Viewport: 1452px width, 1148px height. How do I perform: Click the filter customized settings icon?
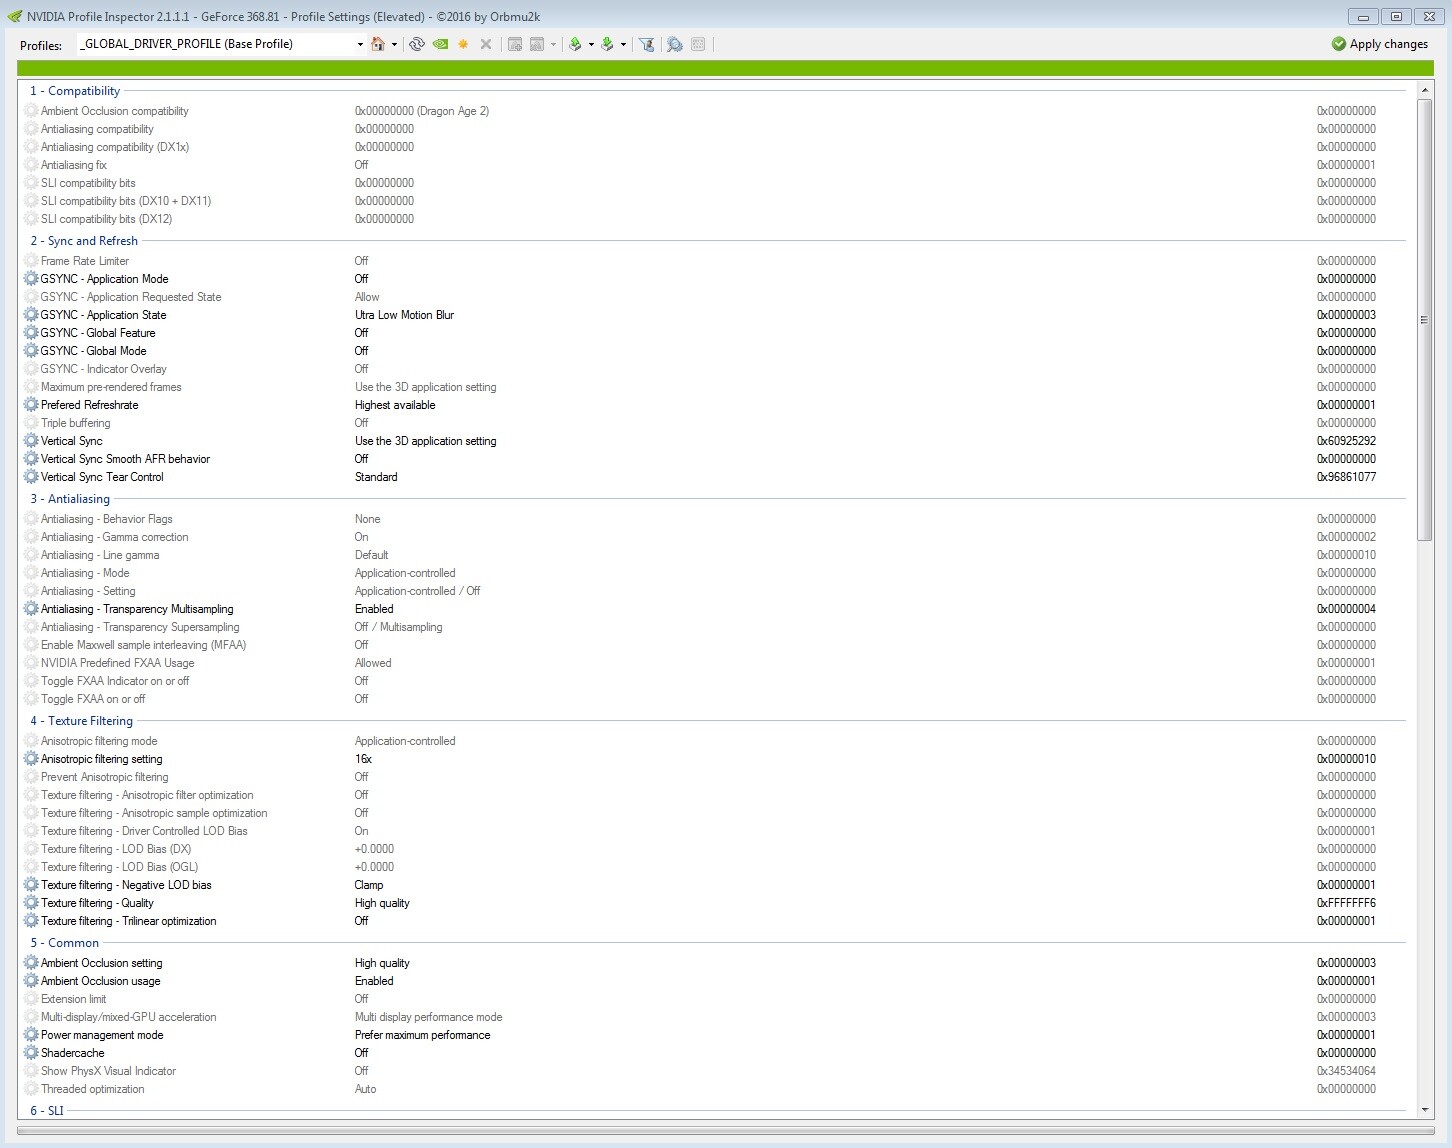tap(647, 44)
